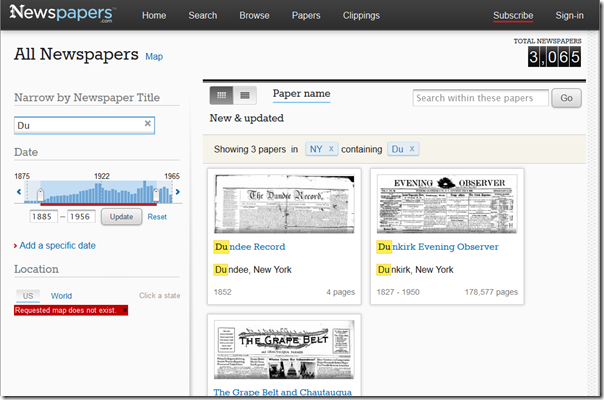Screen dimensions: 604x400
Task: Click the start year 1885 field
Action: click(x=44, y=217)
